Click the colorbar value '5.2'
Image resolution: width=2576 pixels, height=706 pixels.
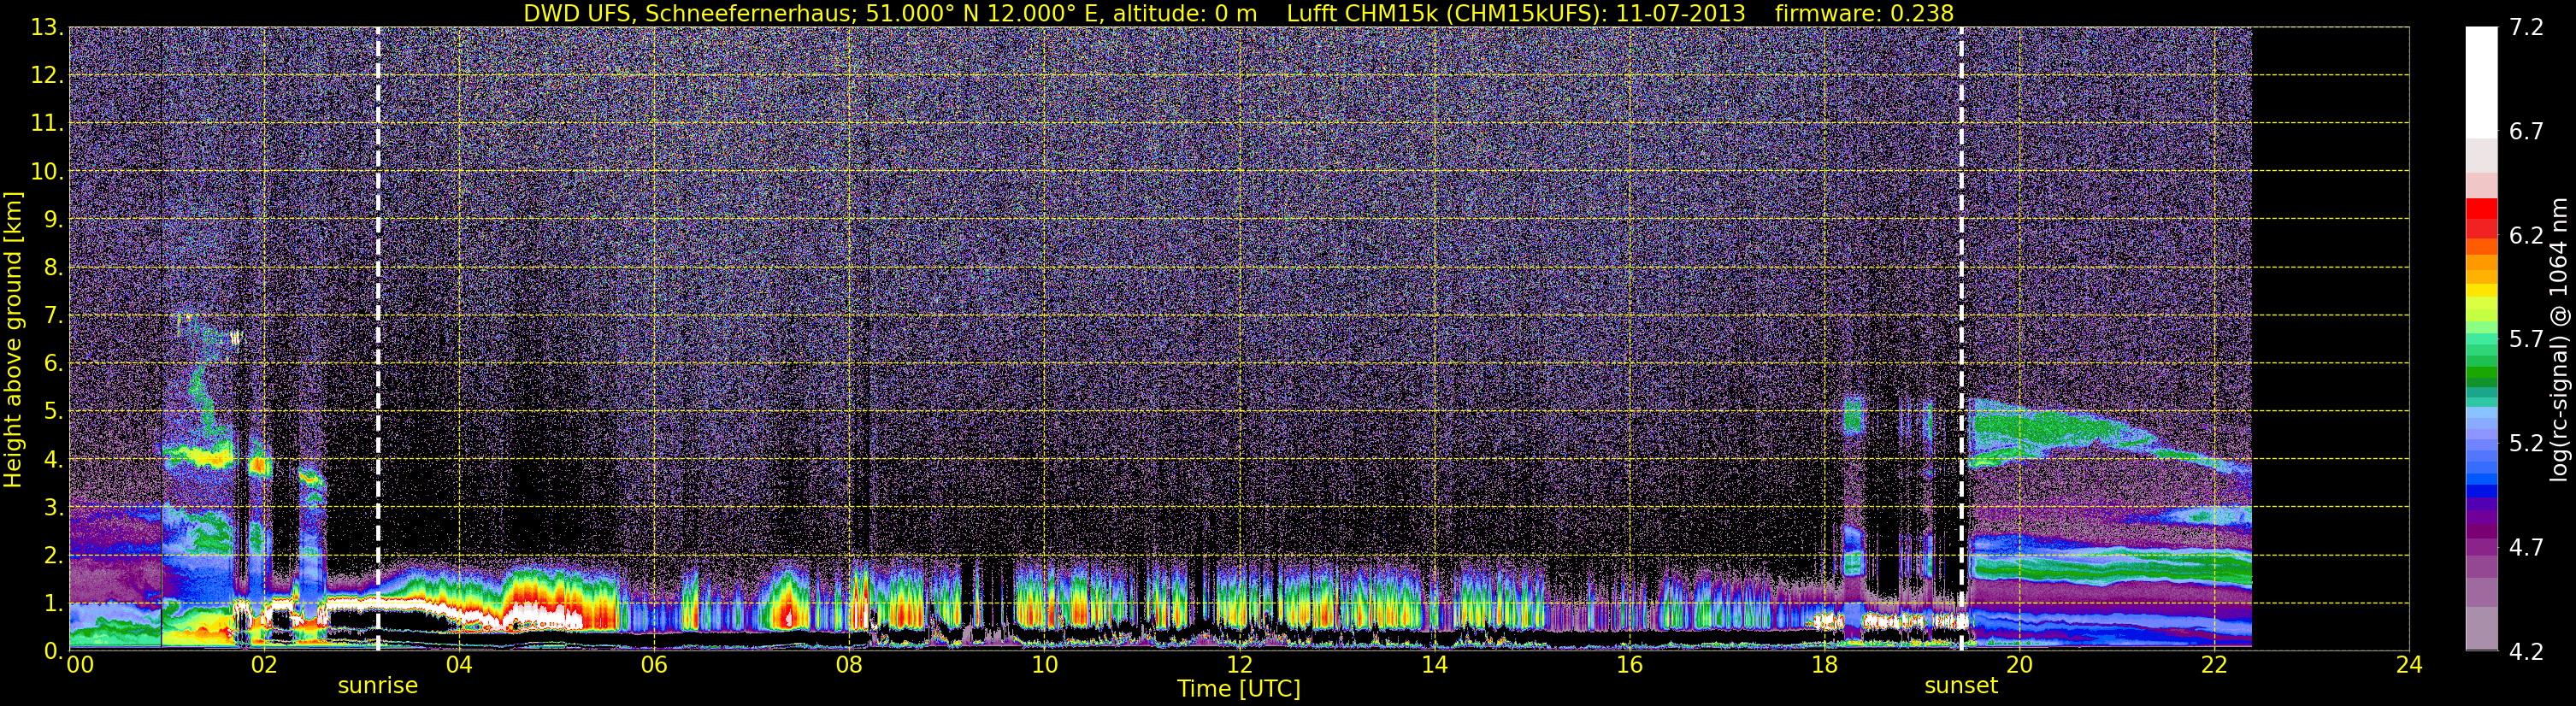click(x=2526, y=443)
